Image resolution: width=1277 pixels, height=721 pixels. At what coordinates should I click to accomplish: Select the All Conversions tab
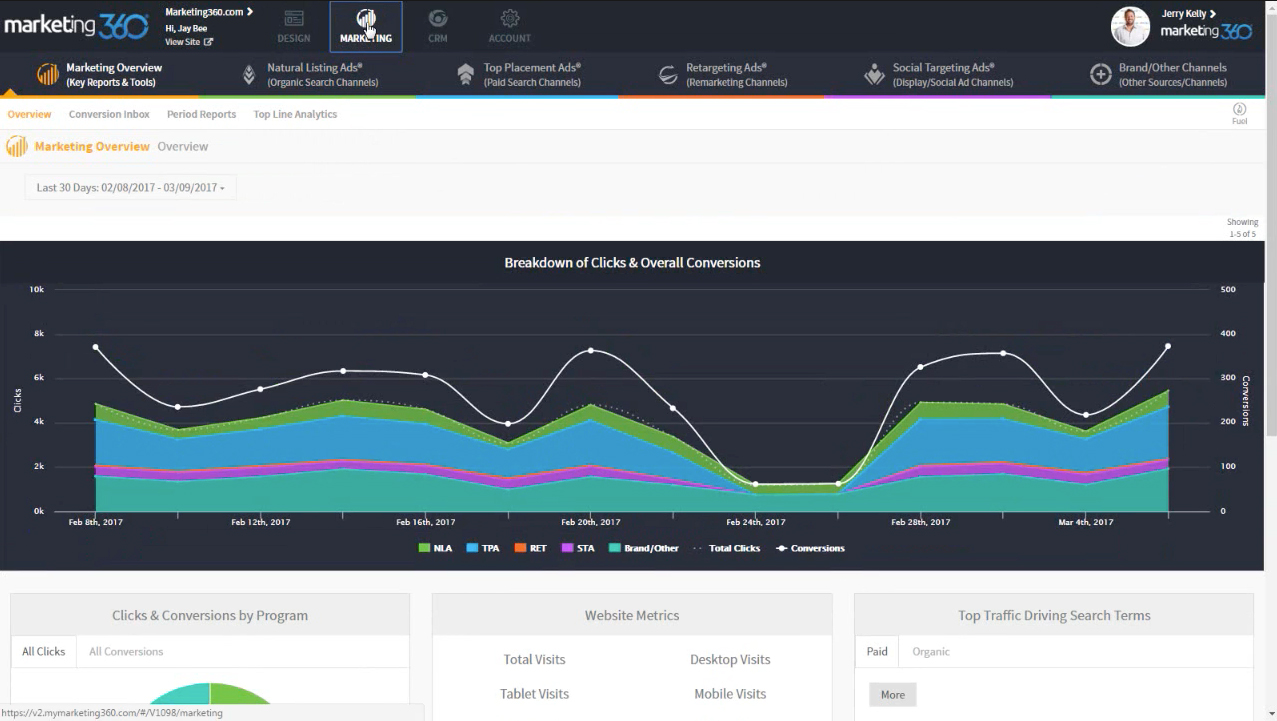(126, 651)
